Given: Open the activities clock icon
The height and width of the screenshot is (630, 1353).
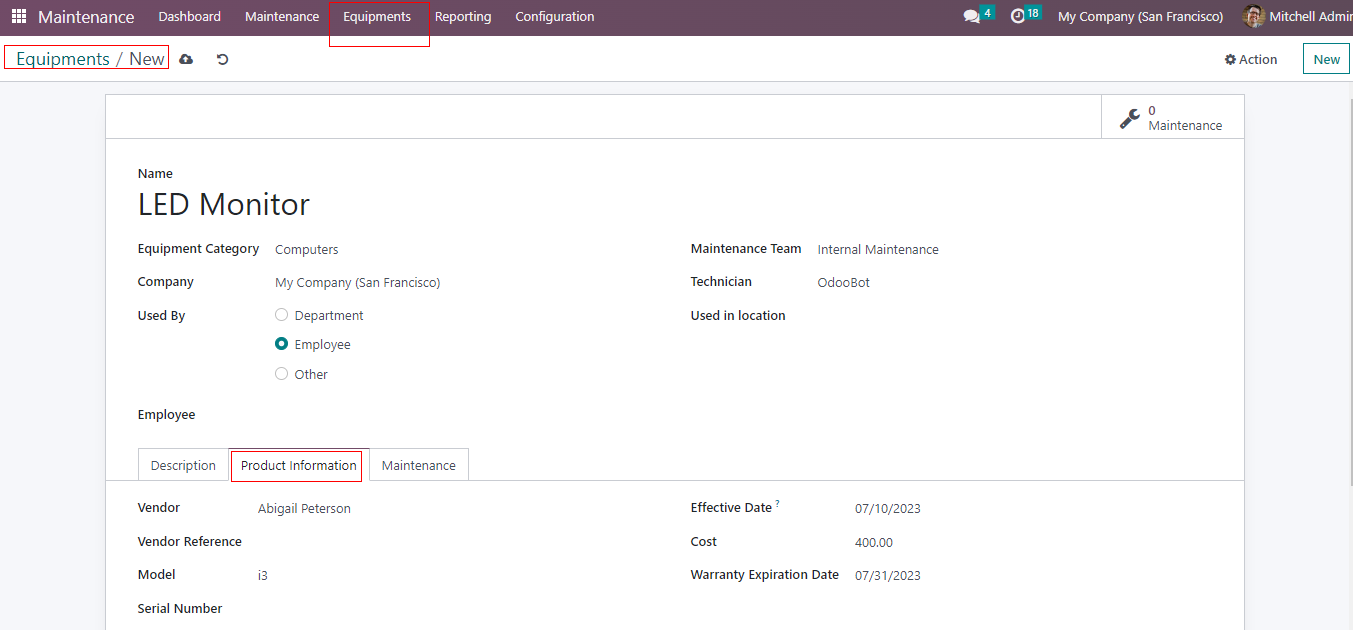Looking at the screenshot, I should 1018,17.
